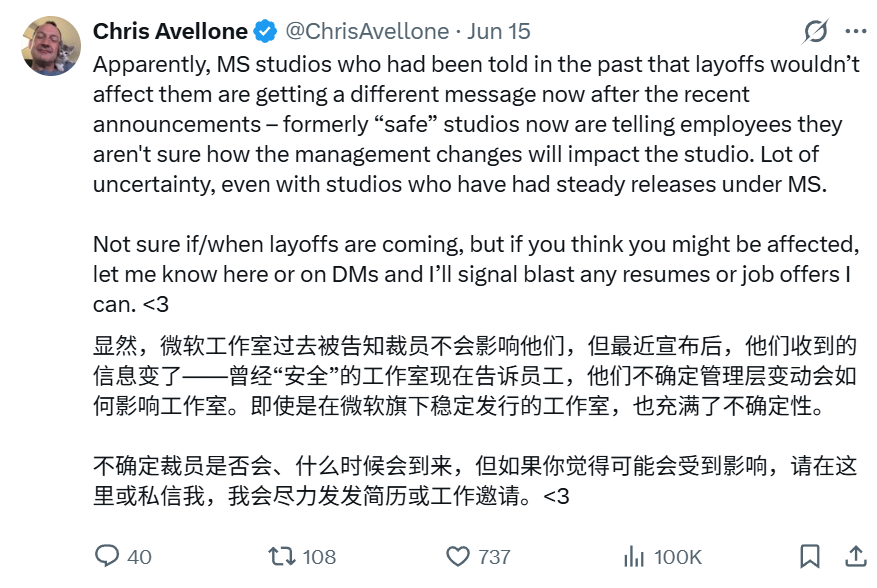877x588 pixels.
Task: Click the like count 737
Action: (x=494, y=557)
